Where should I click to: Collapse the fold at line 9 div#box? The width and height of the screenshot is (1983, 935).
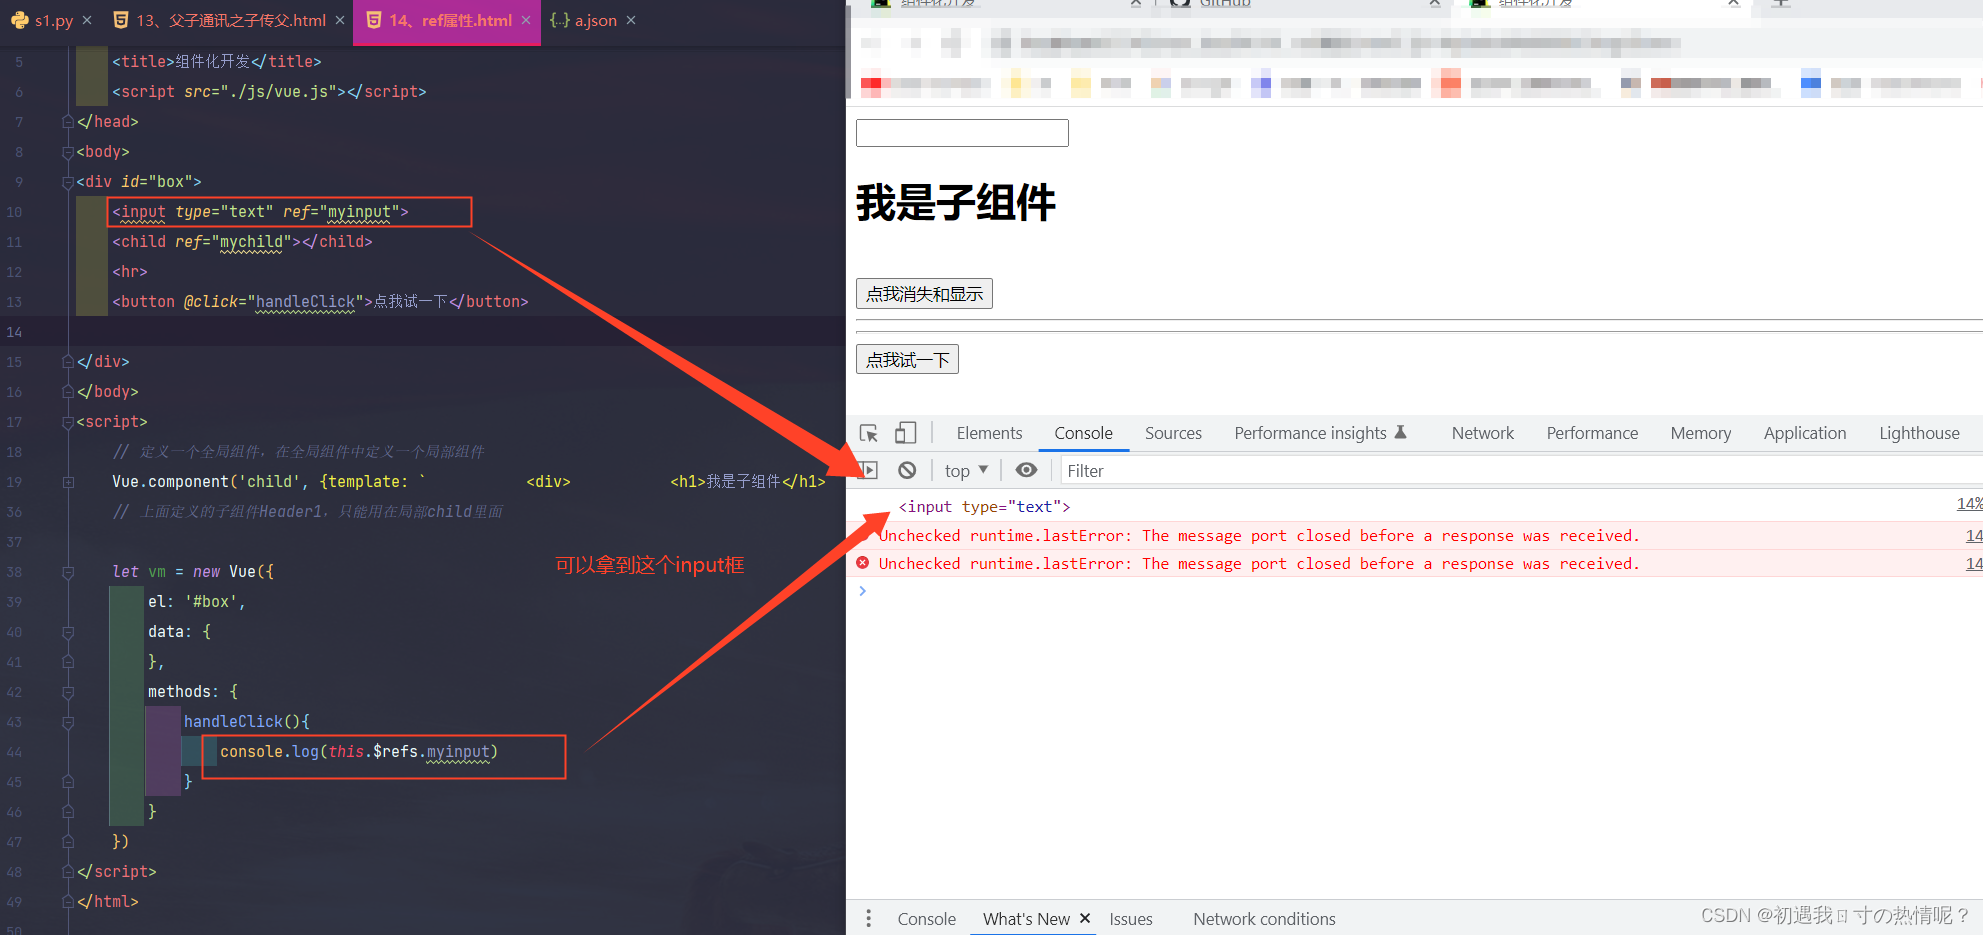click(x=68, y=181)
